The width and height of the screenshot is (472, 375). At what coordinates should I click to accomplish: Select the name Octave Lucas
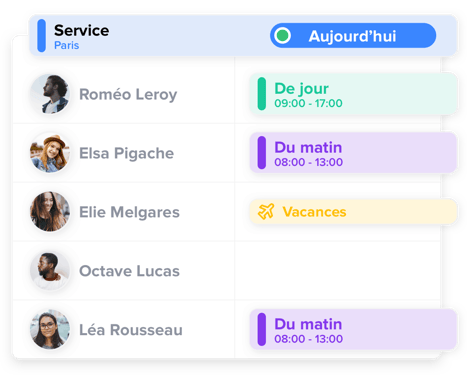click(129, 271)
